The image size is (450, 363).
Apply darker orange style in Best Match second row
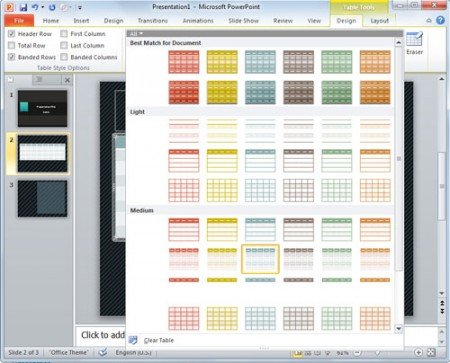click(x=375, y=92)
